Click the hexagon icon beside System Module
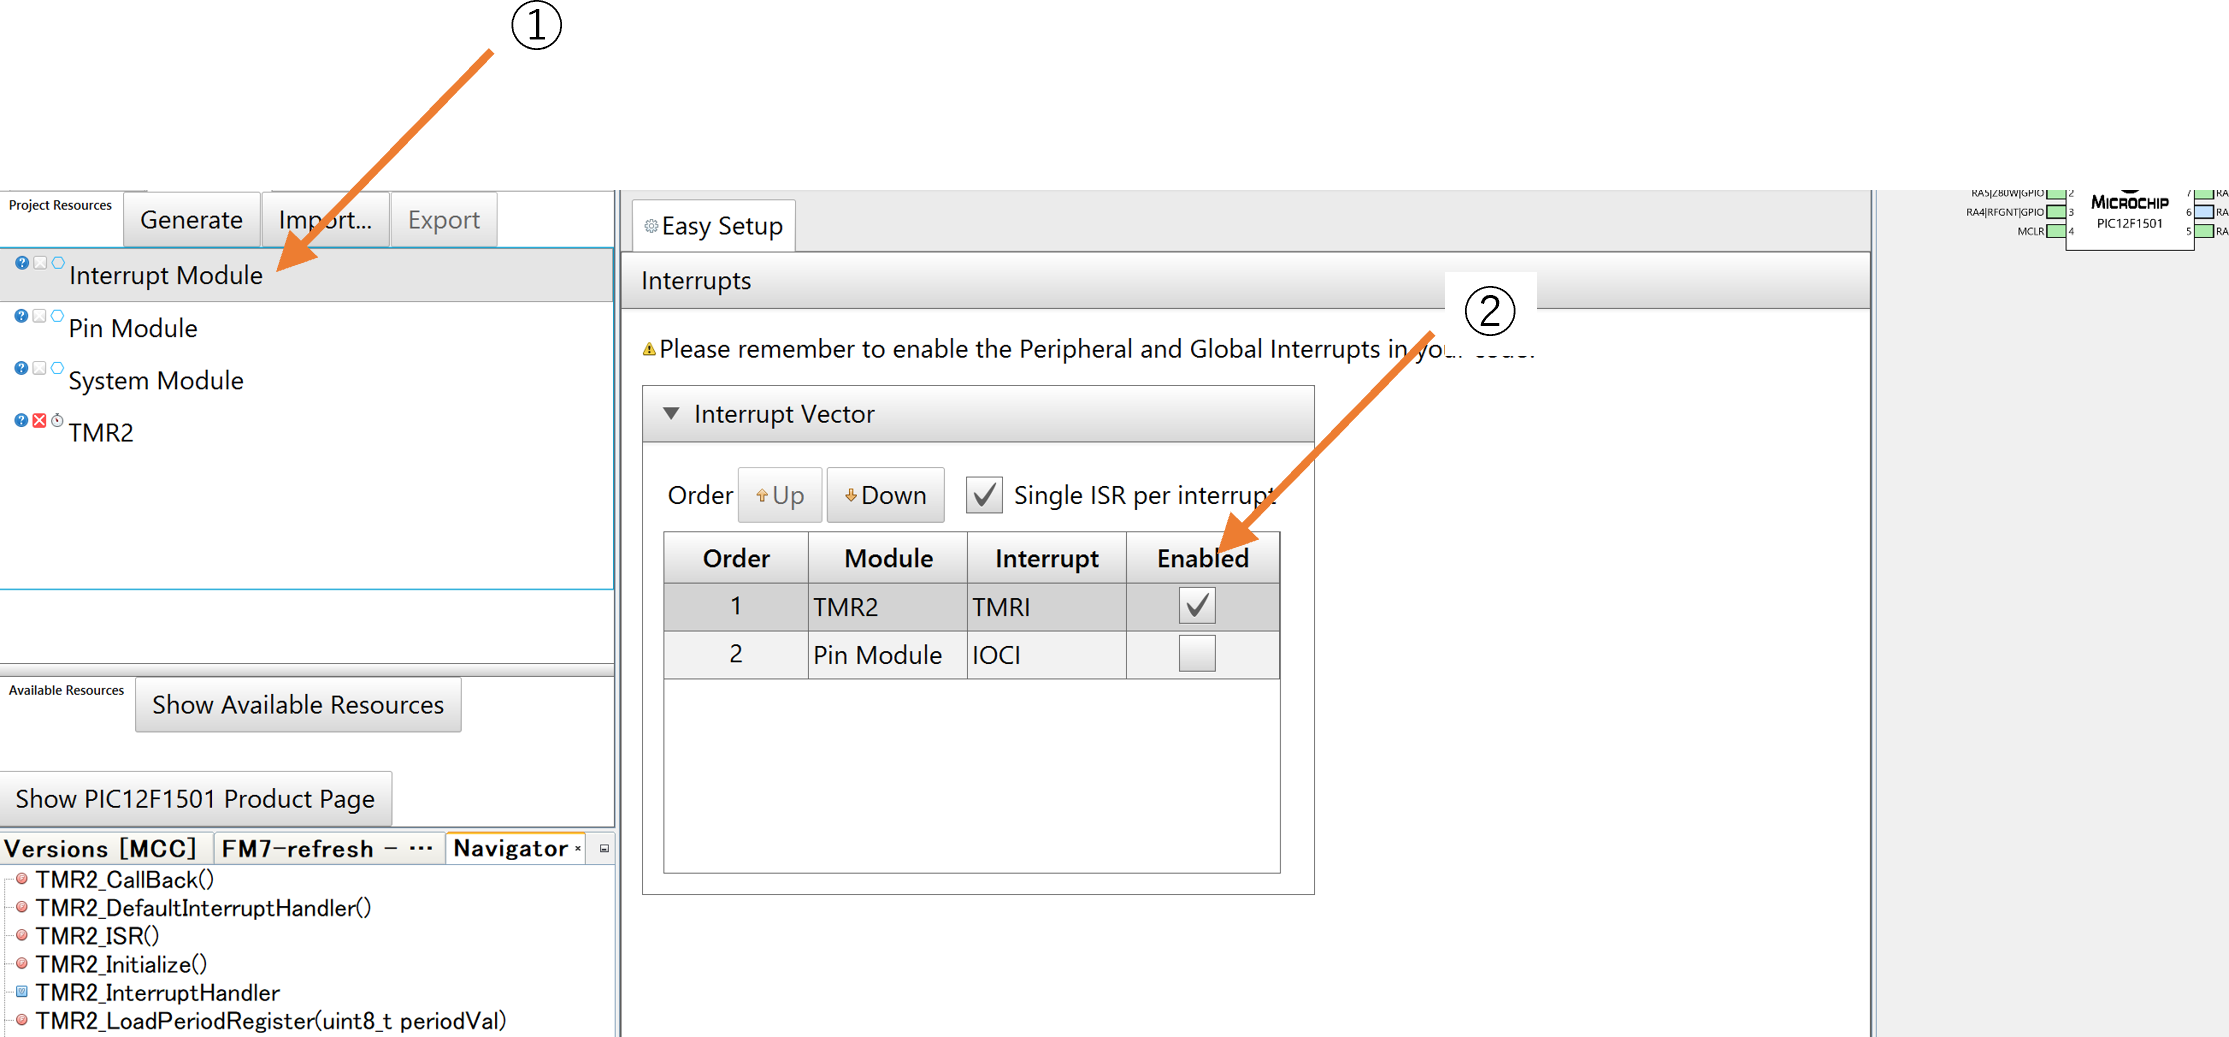This screenshot has width=2229, height=1037. click(57, 368)
